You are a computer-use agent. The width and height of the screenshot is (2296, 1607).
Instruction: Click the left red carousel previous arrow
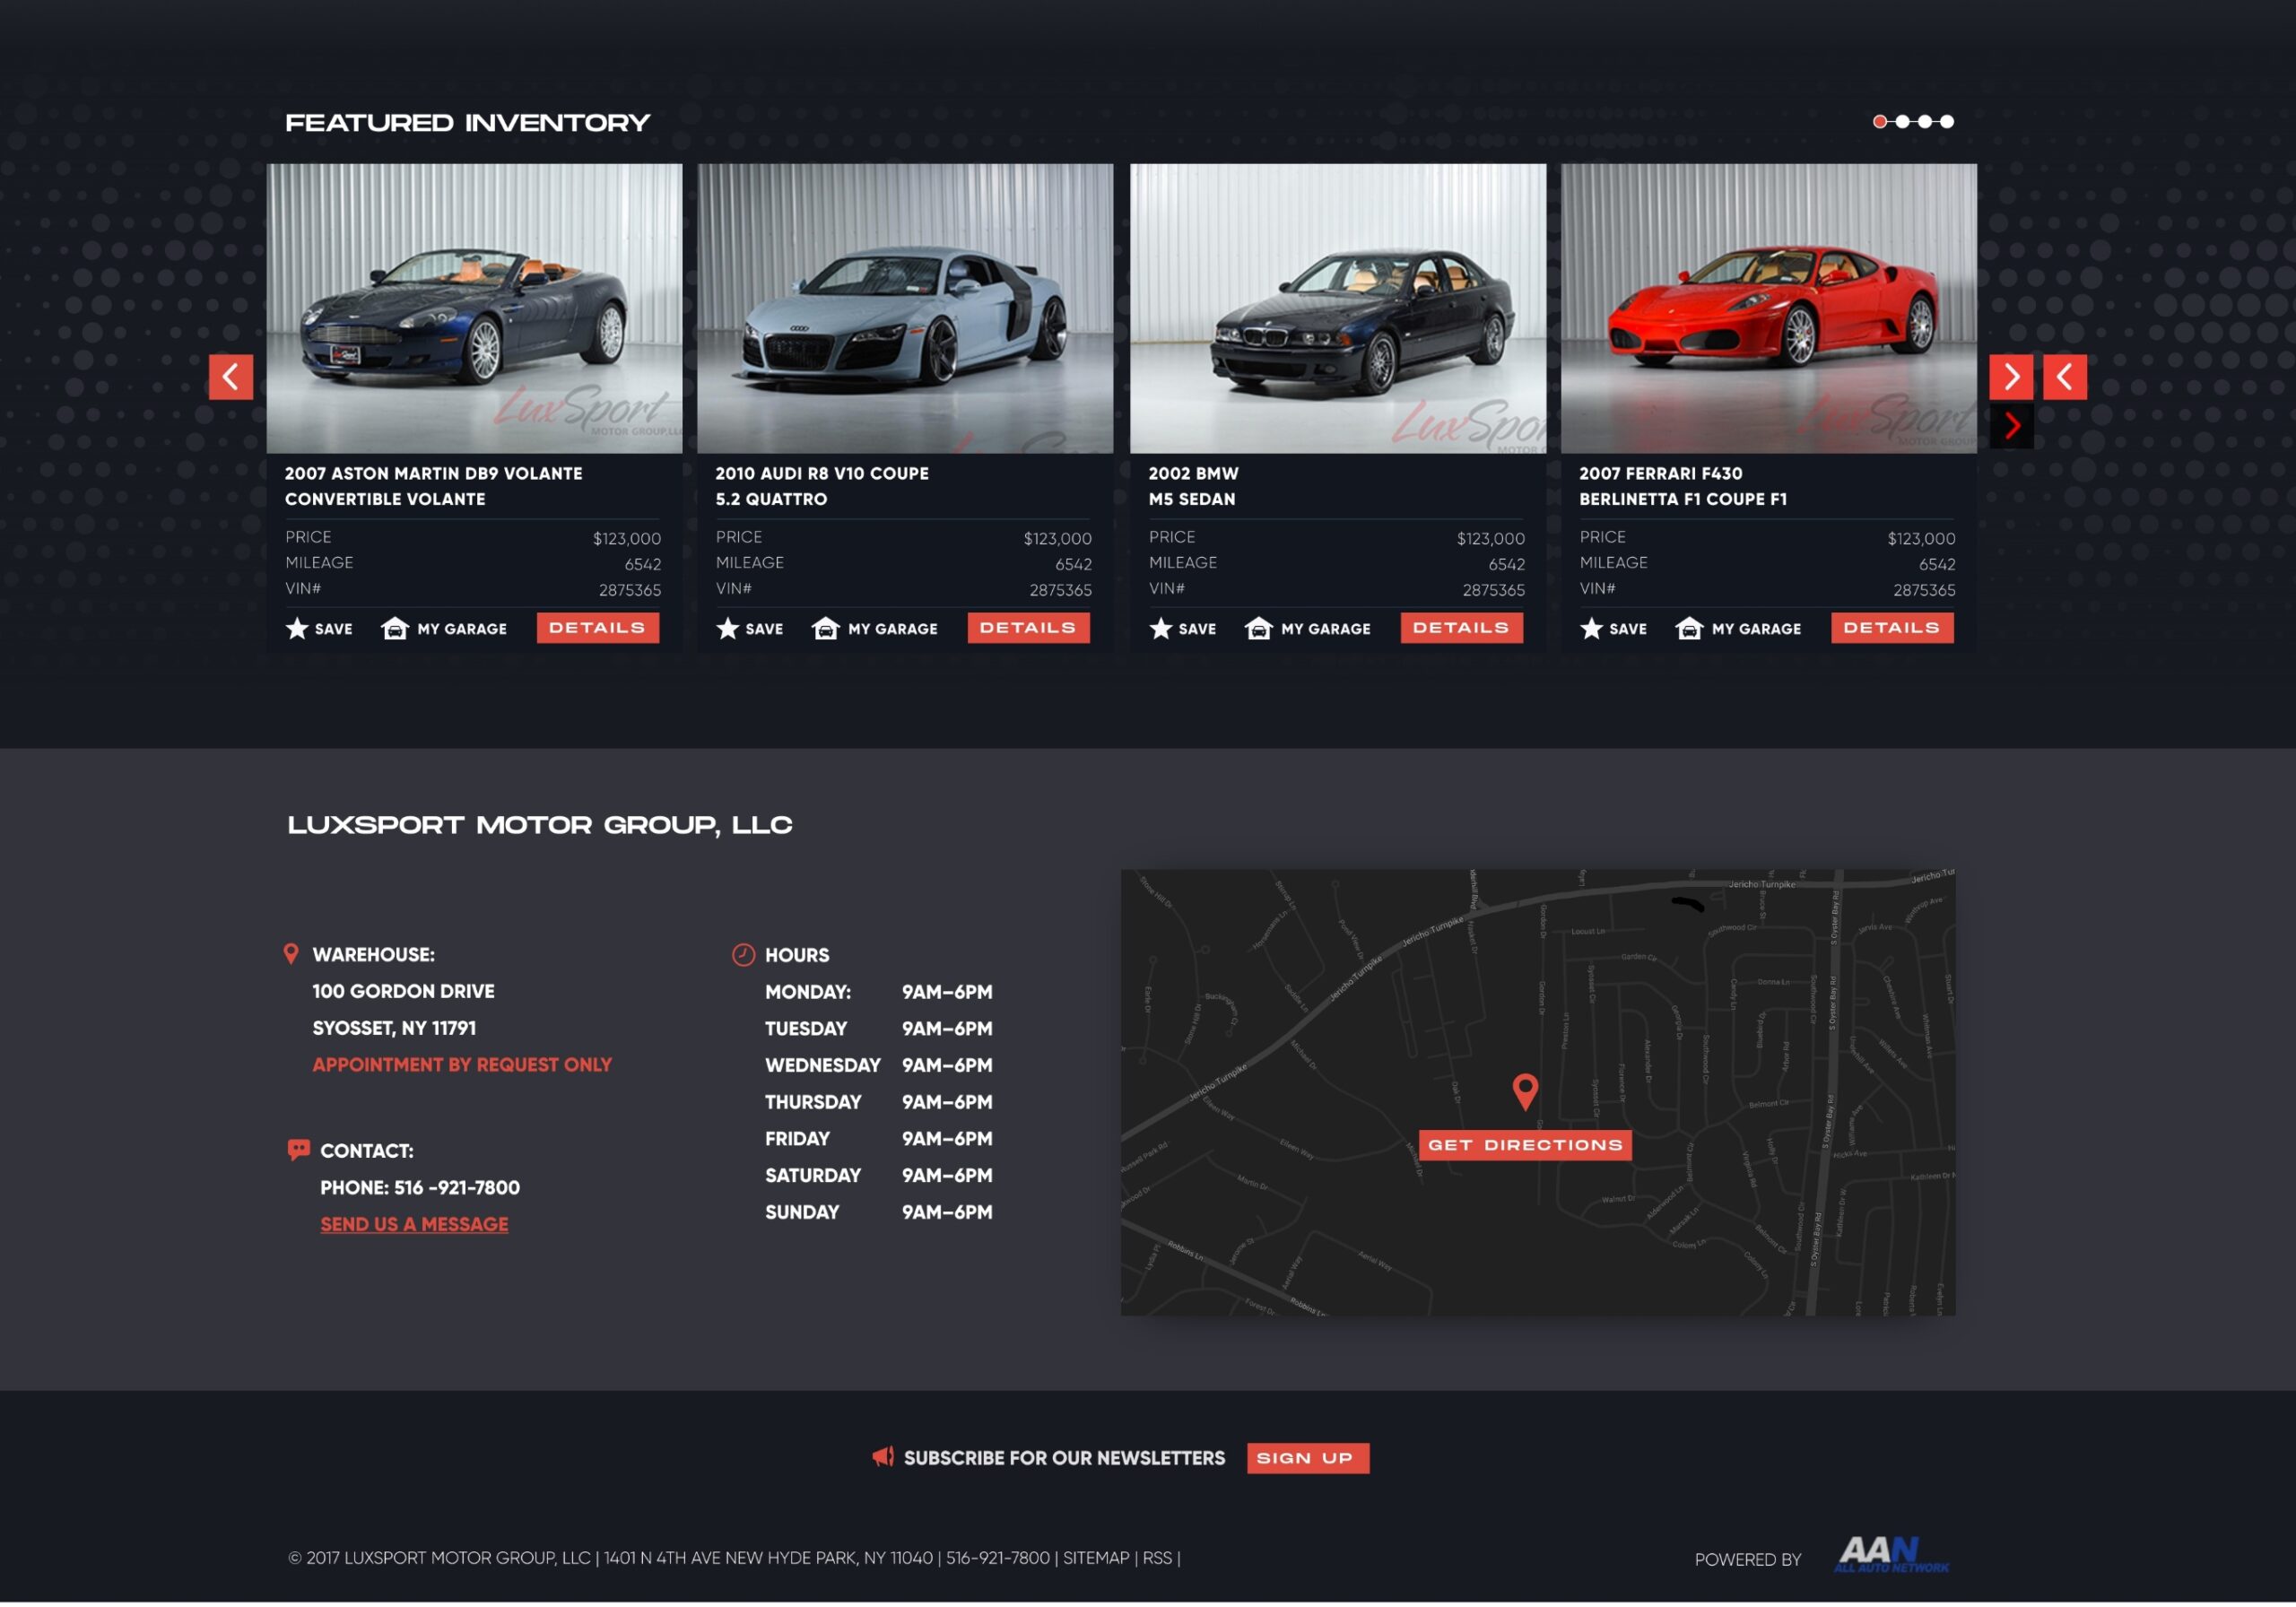click(230, 377)
